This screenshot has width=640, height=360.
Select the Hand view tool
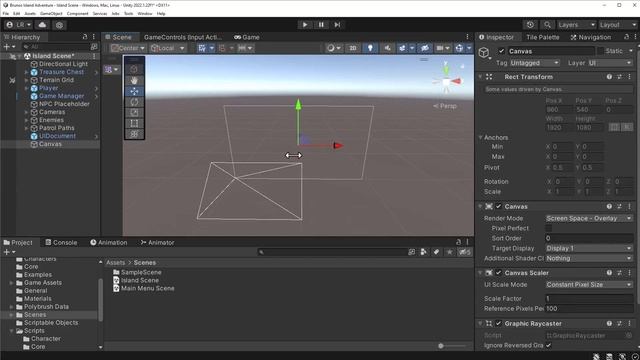(x=134, y=80)
